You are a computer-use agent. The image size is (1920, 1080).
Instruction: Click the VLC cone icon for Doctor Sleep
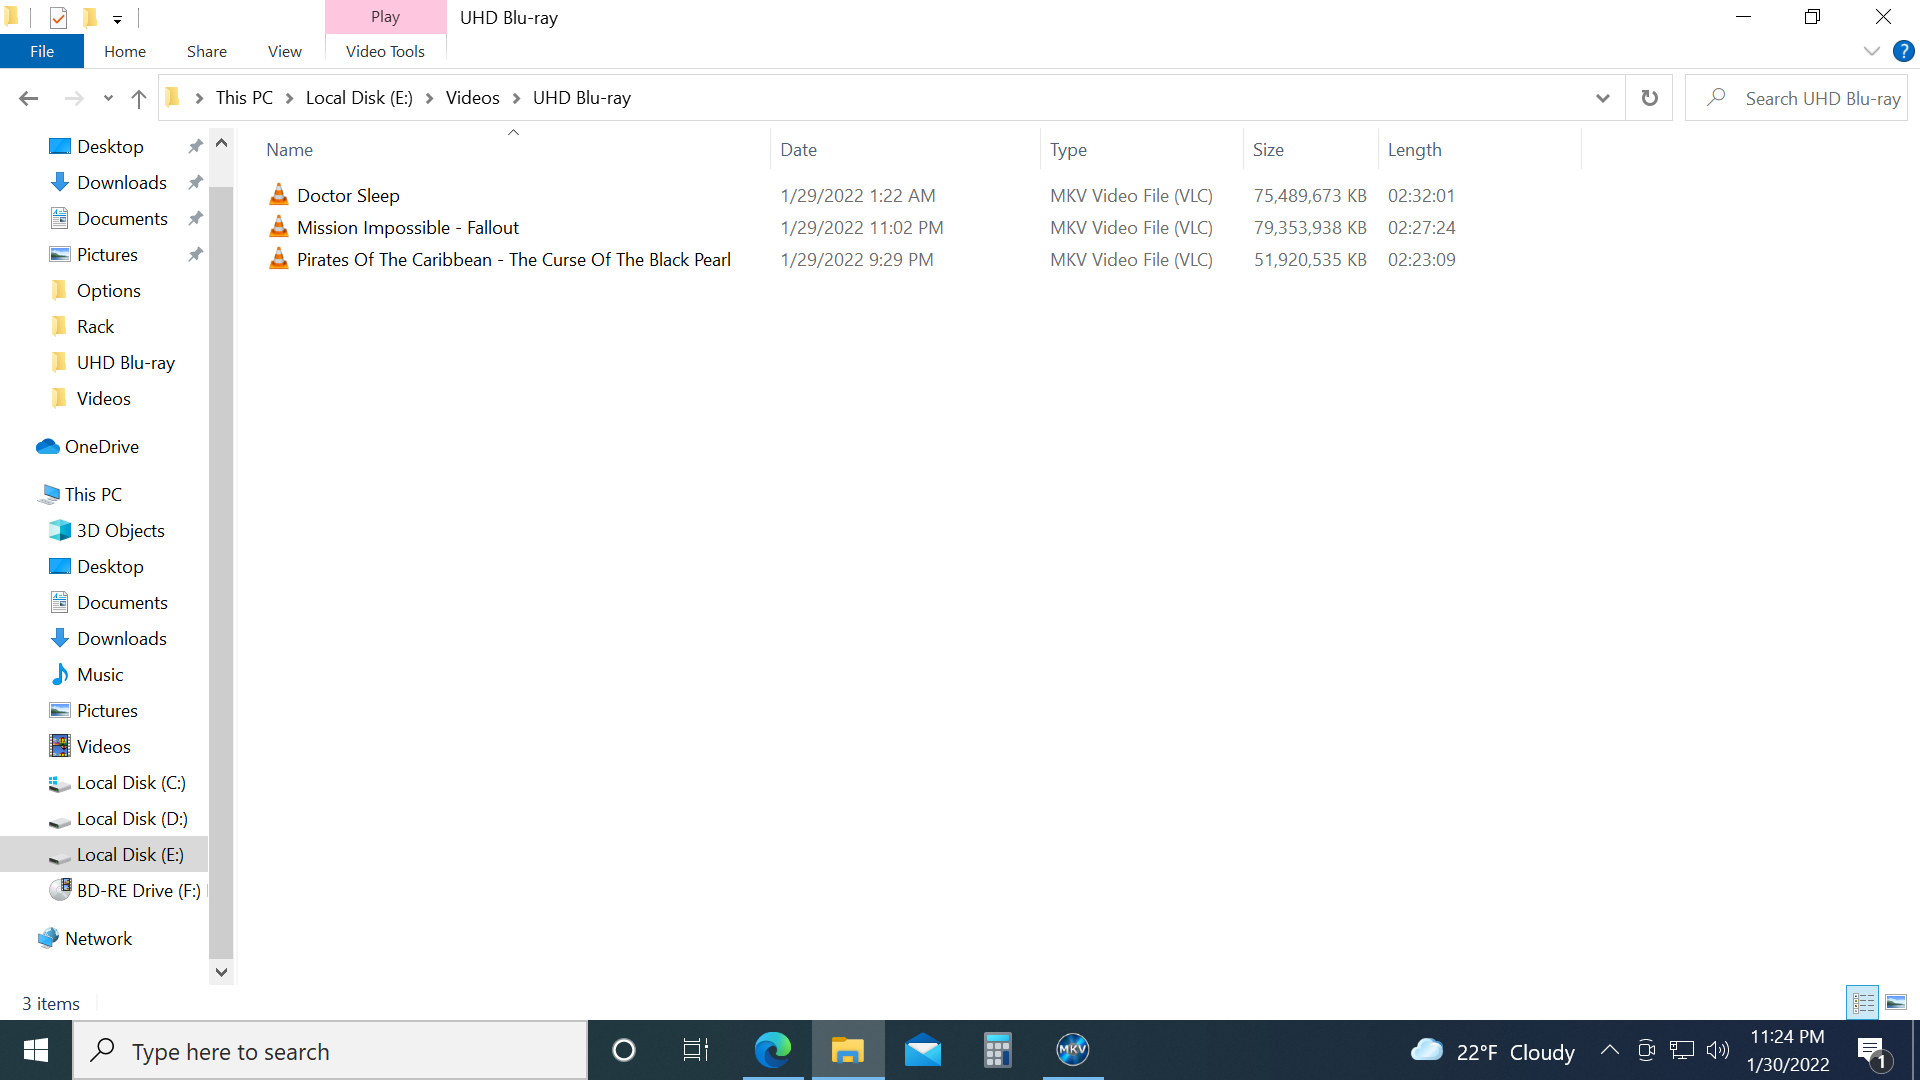point(278,195)
